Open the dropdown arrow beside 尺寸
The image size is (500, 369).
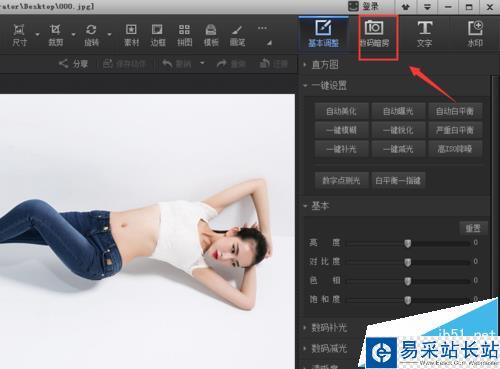coord(37,34)
